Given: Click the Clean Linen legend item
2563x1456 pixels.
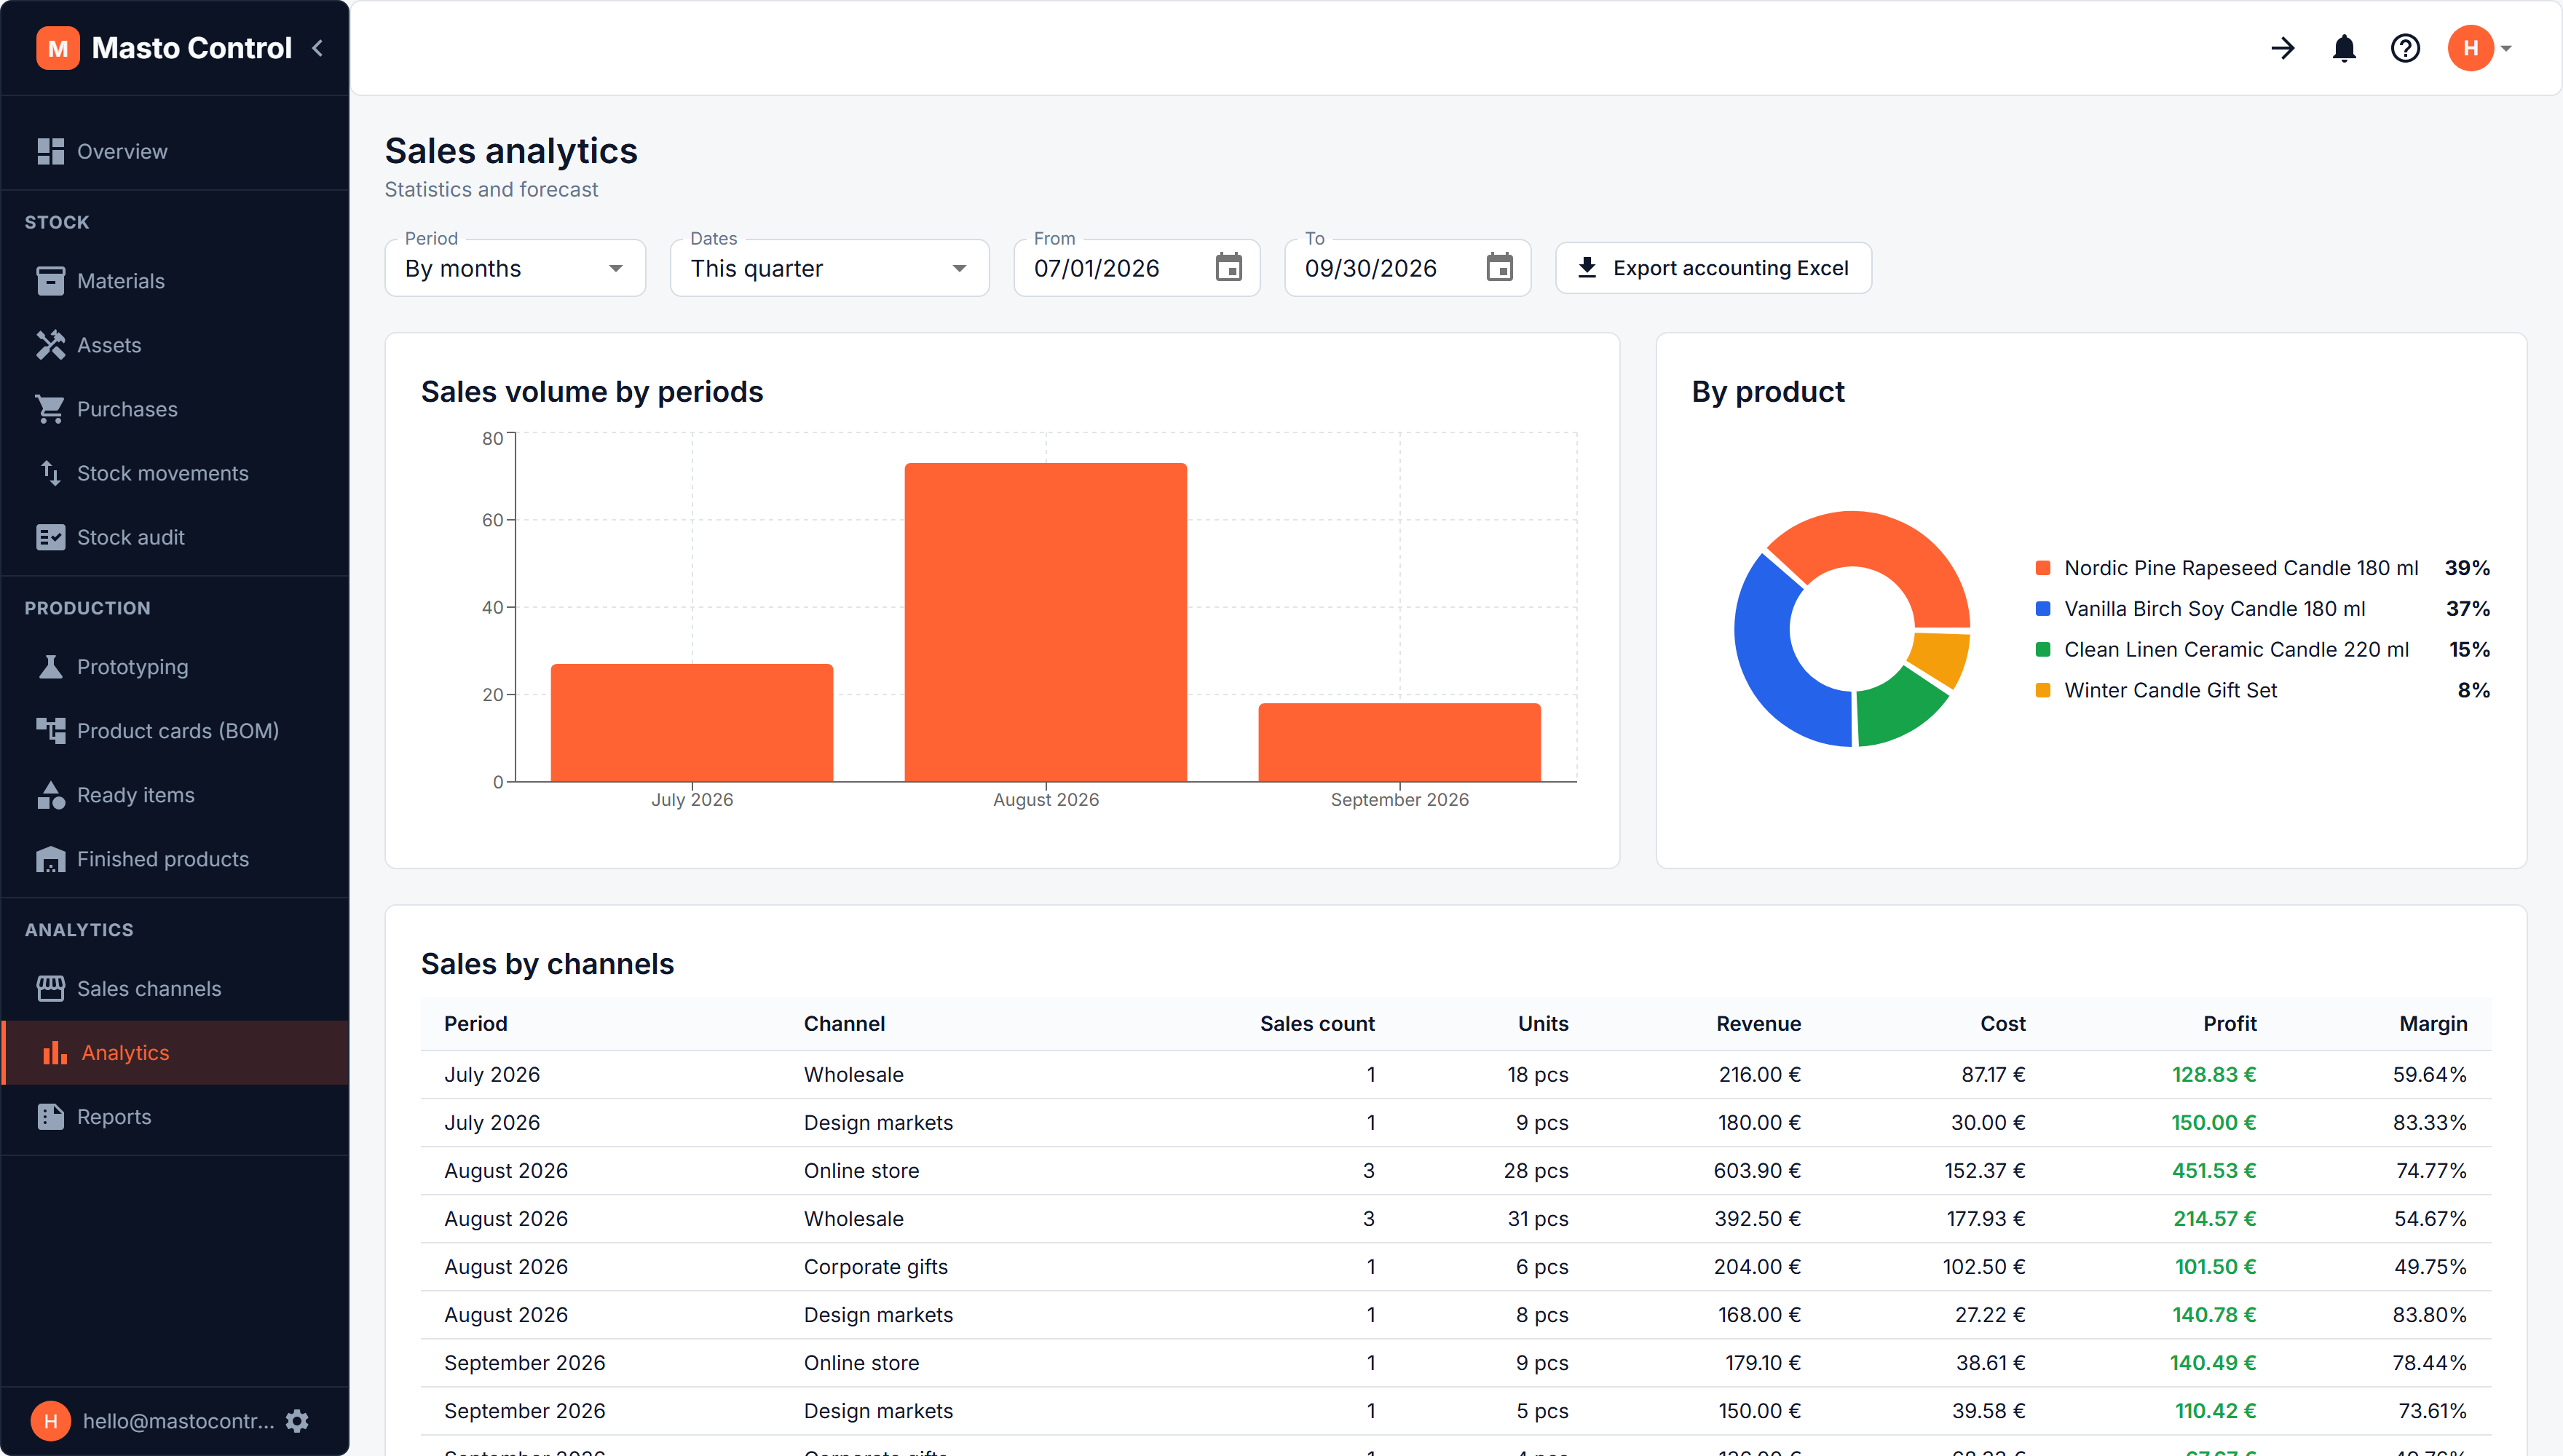Looking at the screenshot, I should [x=2262, y=650].
